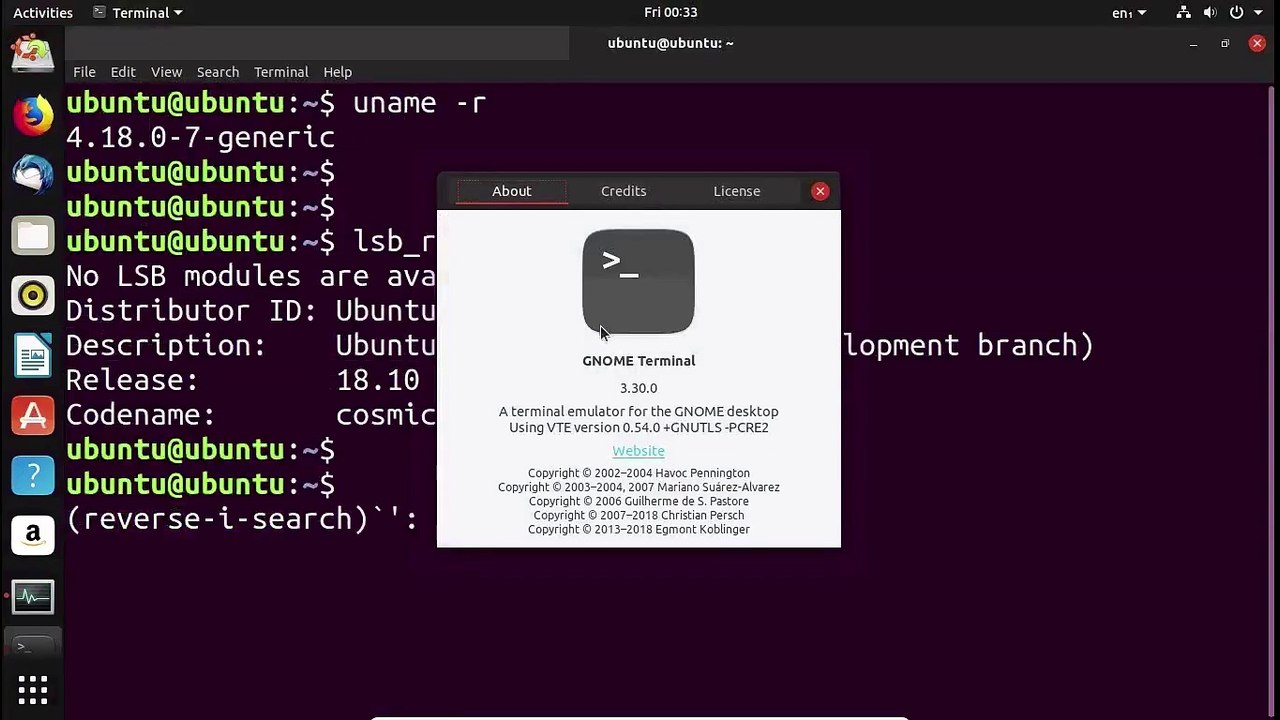Open LibreOffice Writer from the dock
The image size is (1280, 720).
(x=32, y=356)
